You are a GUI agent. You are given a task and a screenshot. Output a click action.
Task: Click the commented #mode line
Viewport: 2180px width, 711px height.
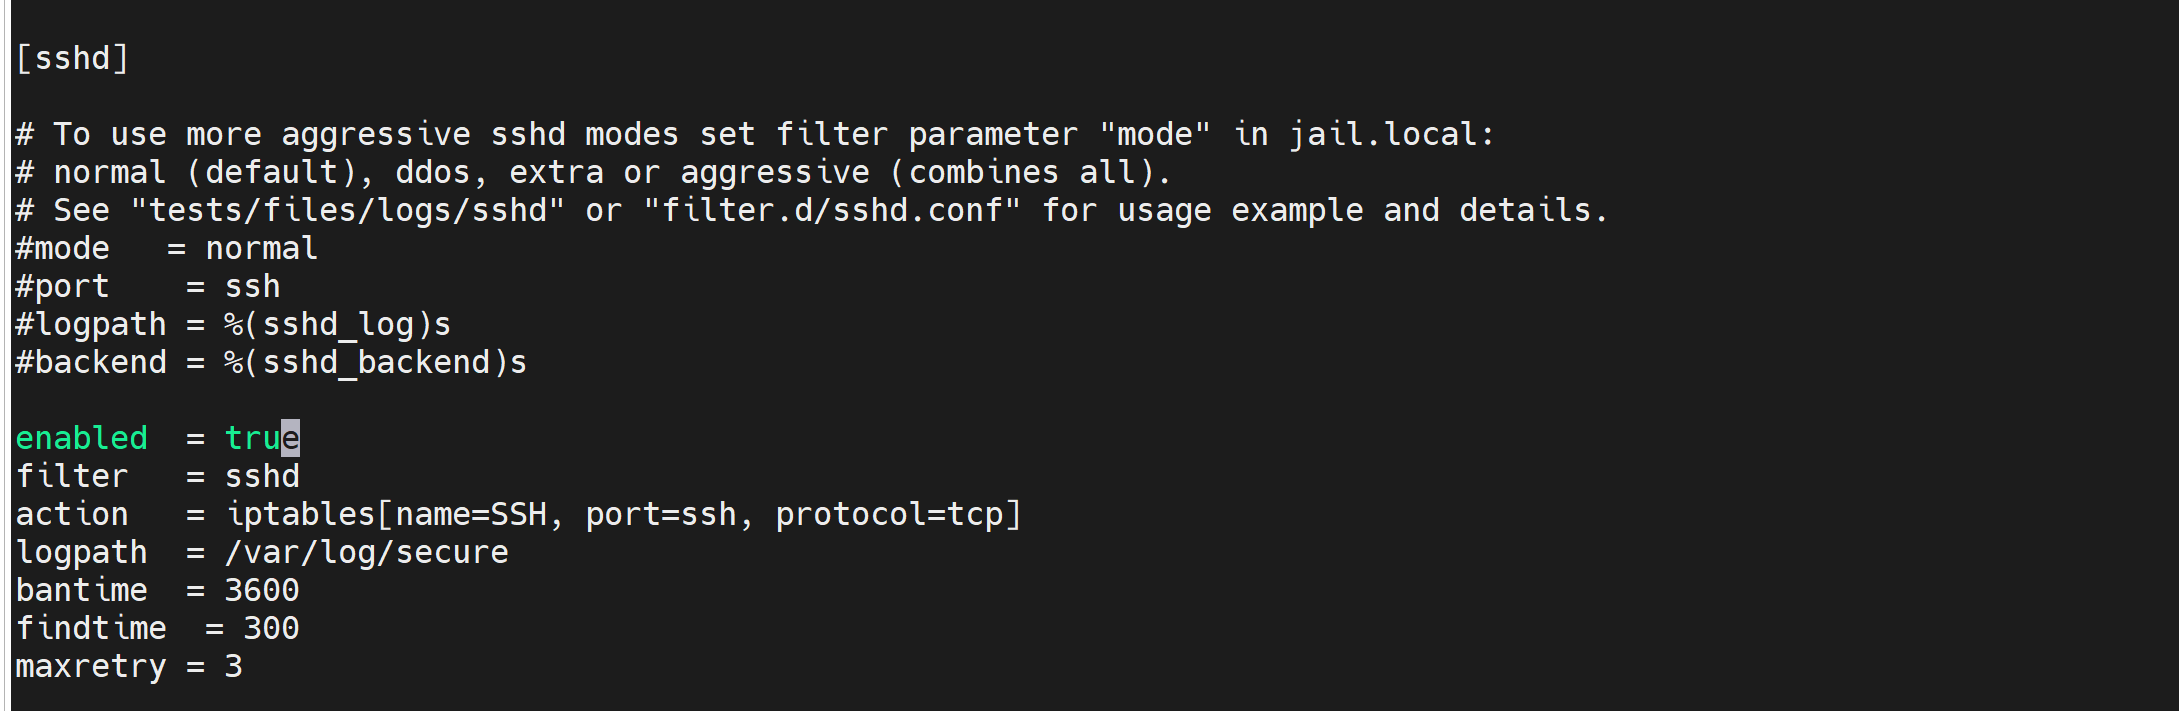point(167,248)
